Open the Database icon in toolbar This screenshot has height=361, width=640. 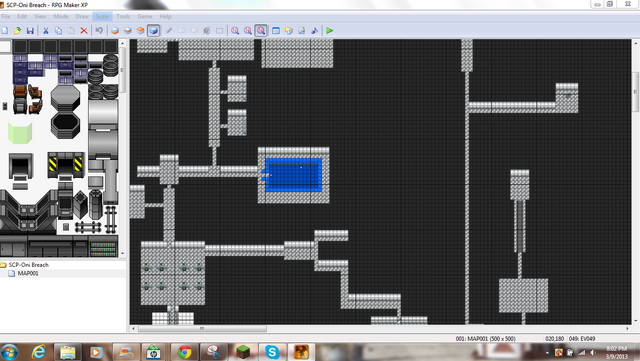tap(276, 31)
